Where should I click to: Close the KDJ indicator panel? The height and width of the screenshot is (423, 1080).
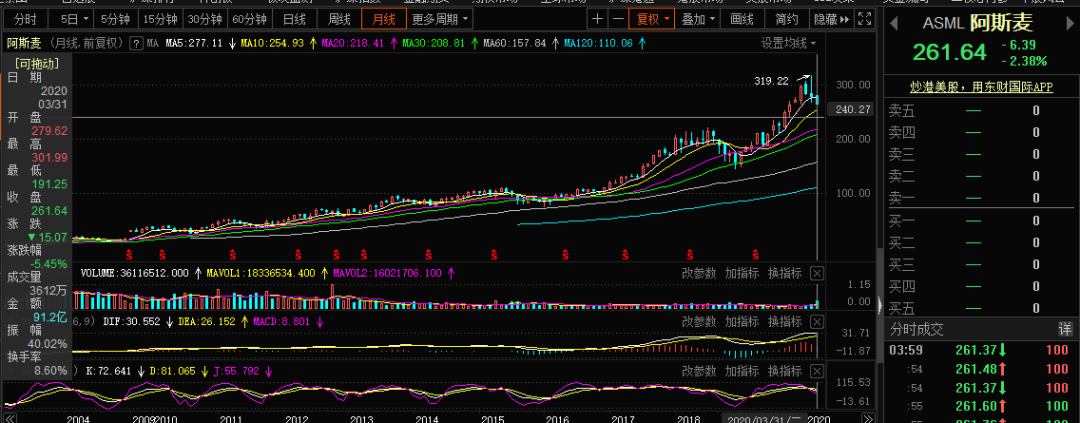click(x=817, y=370)
